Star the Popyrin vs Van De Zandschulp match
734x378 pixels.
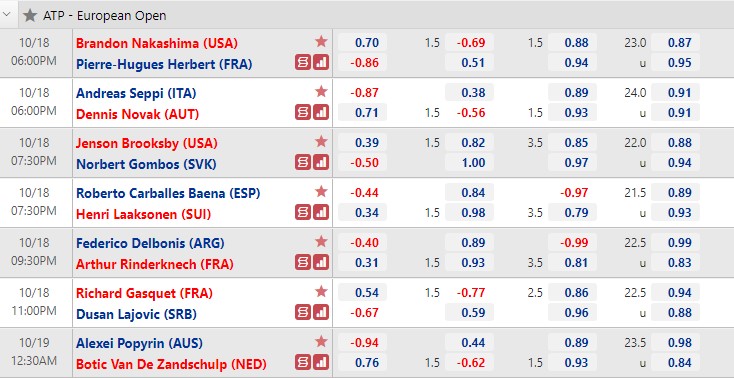pos(321,341)
